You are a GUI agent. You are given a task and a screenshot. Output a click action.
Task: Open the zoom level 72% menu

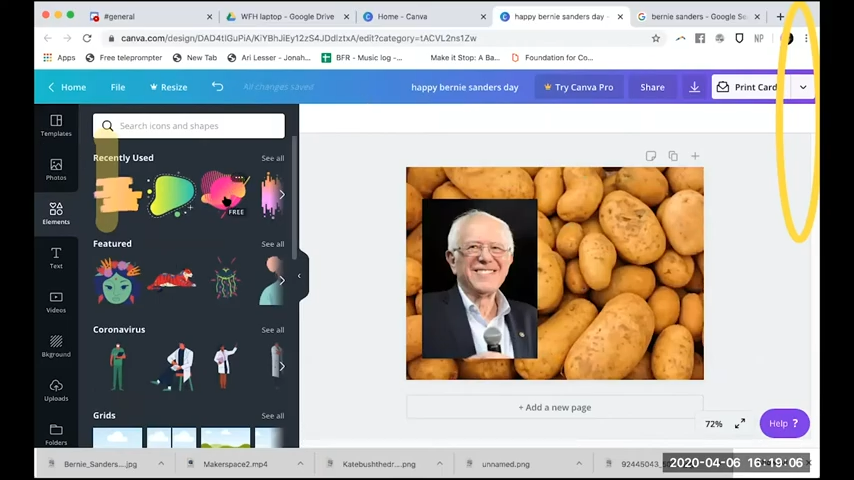pos(713,423)
